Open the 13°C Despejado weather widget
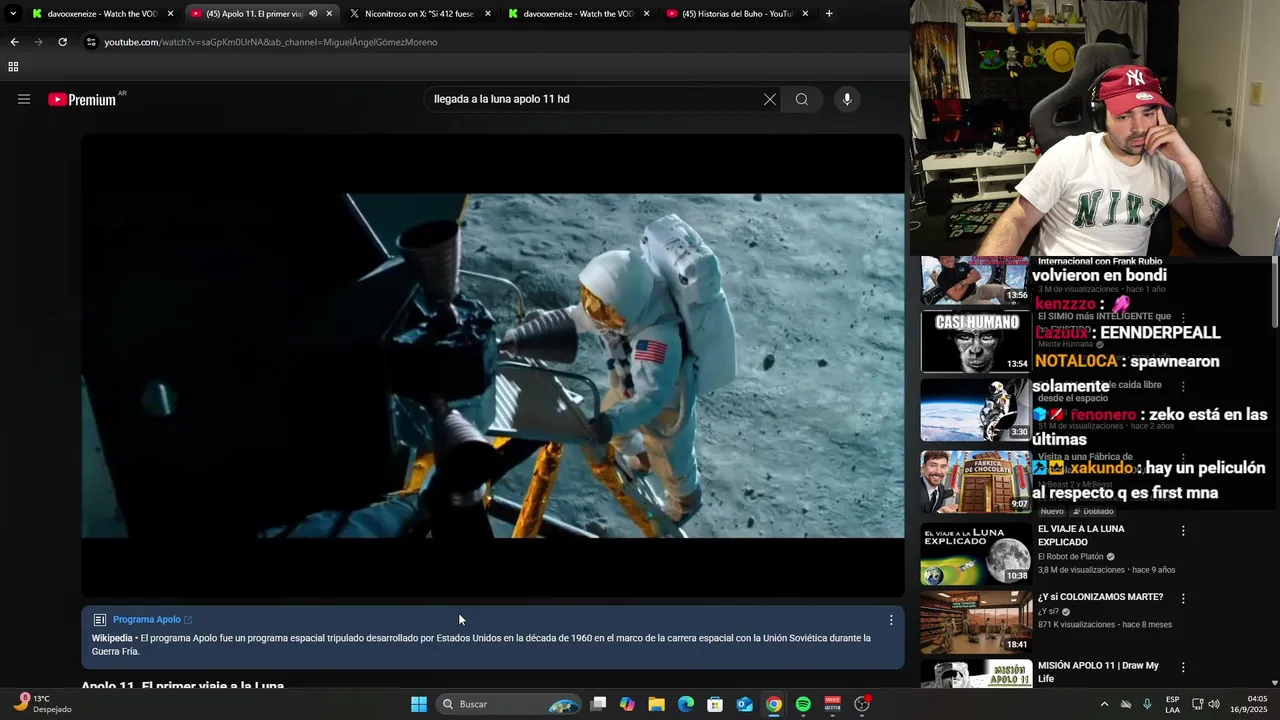Viewport: 1280px width, 720px height. tap(42, 704)
